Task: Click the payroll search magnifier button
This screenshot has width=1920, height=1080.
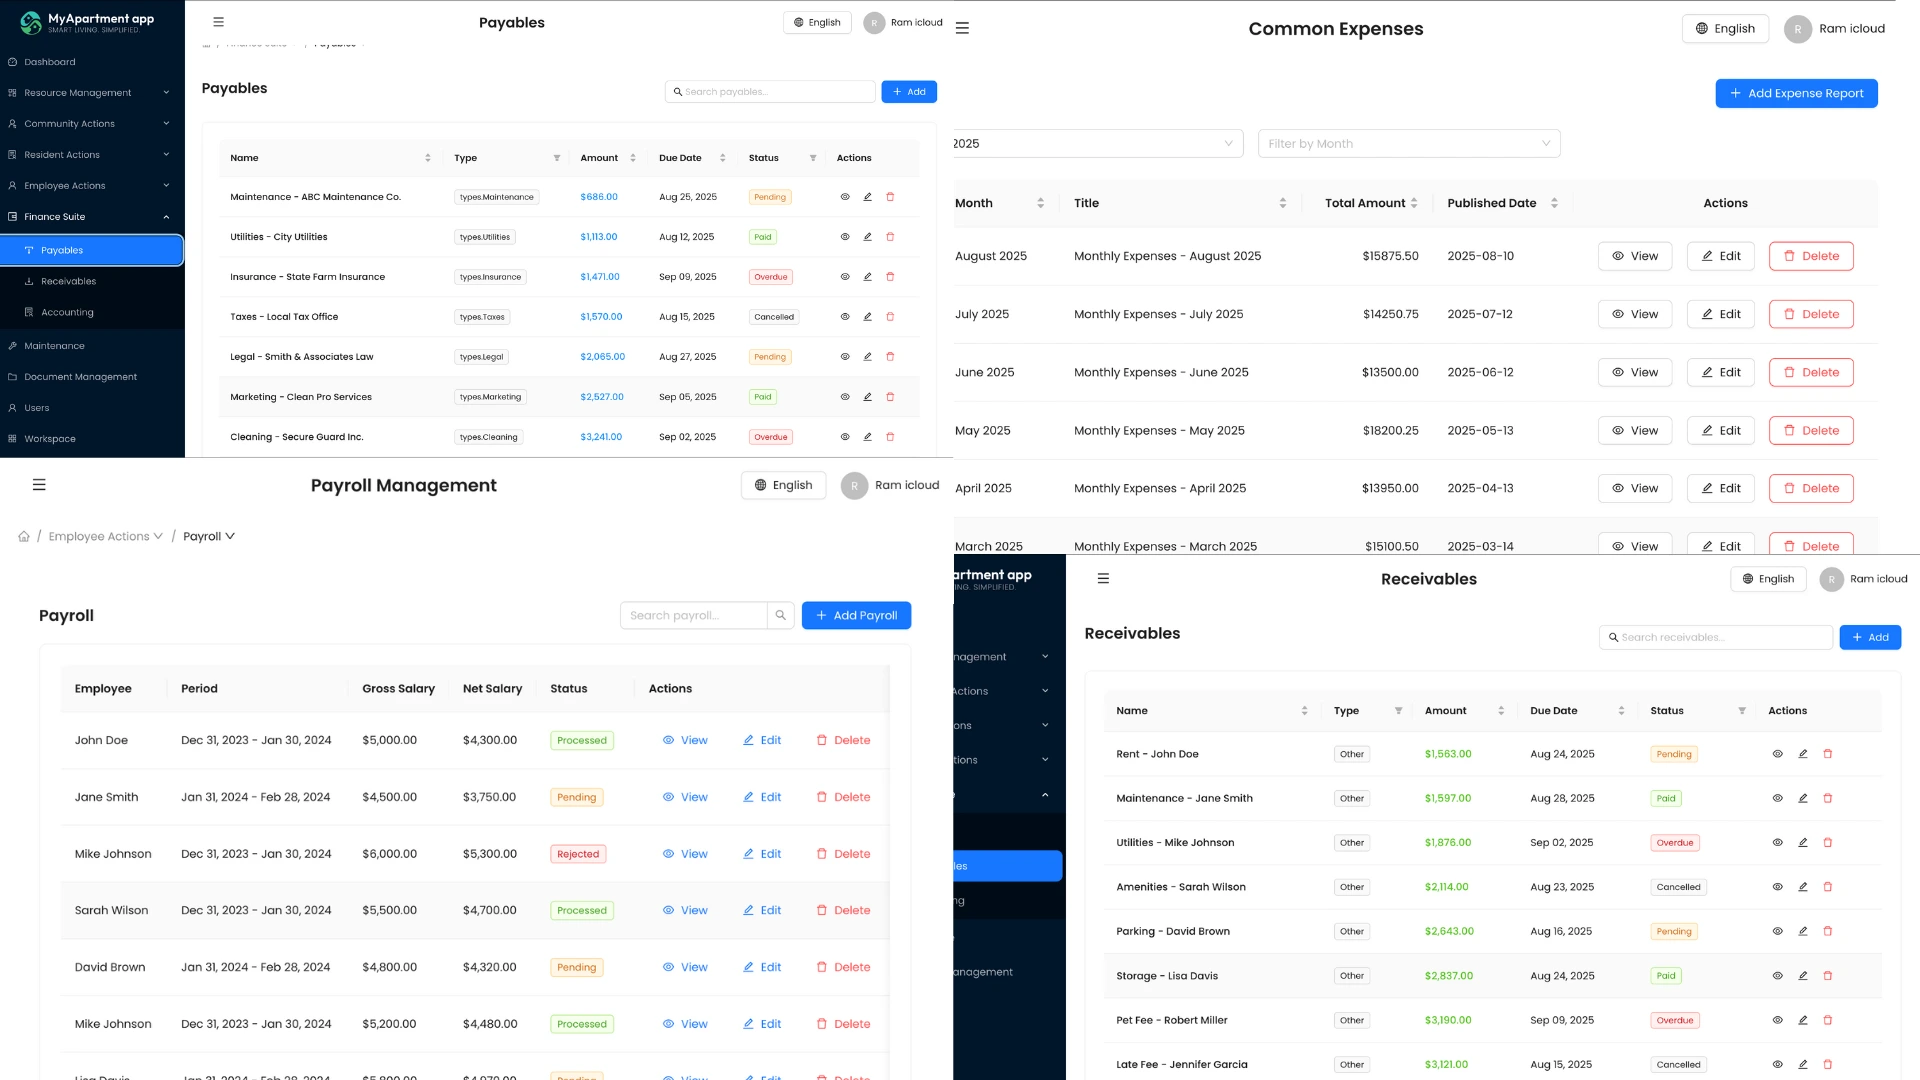Action: pos(781,615)
